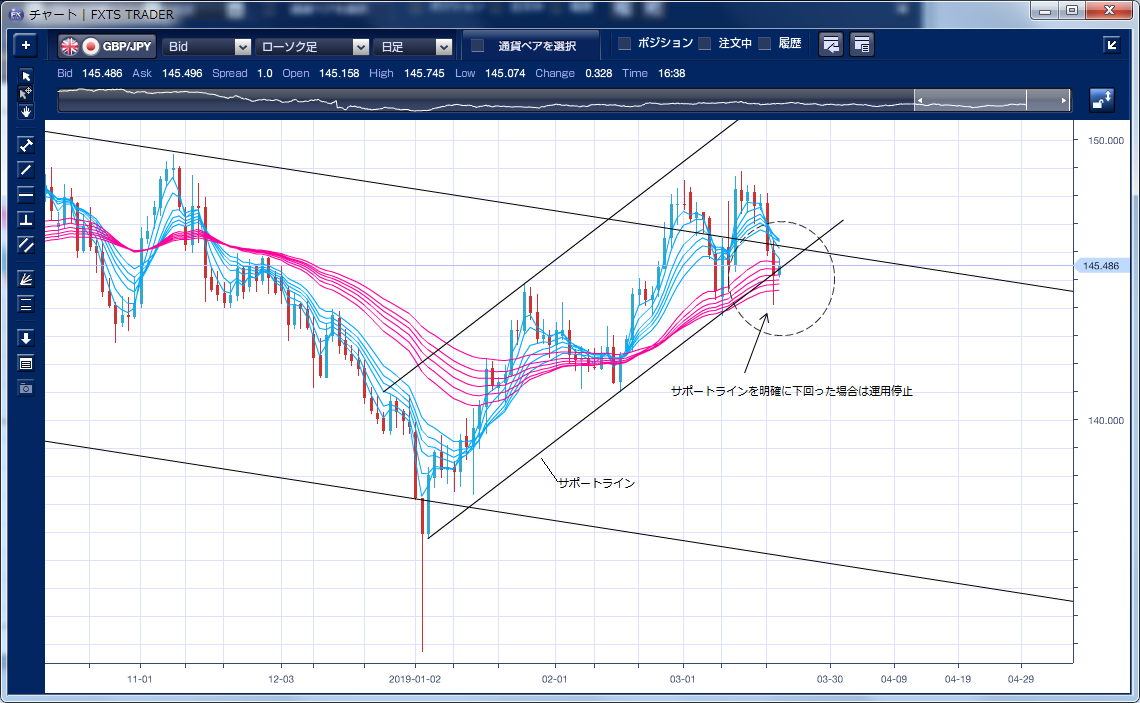Image resolution: width=1140 pixels, height=703 pixels.
Task: Maximize the FXTS TRADER window
Action: [x=1072, y=11]
